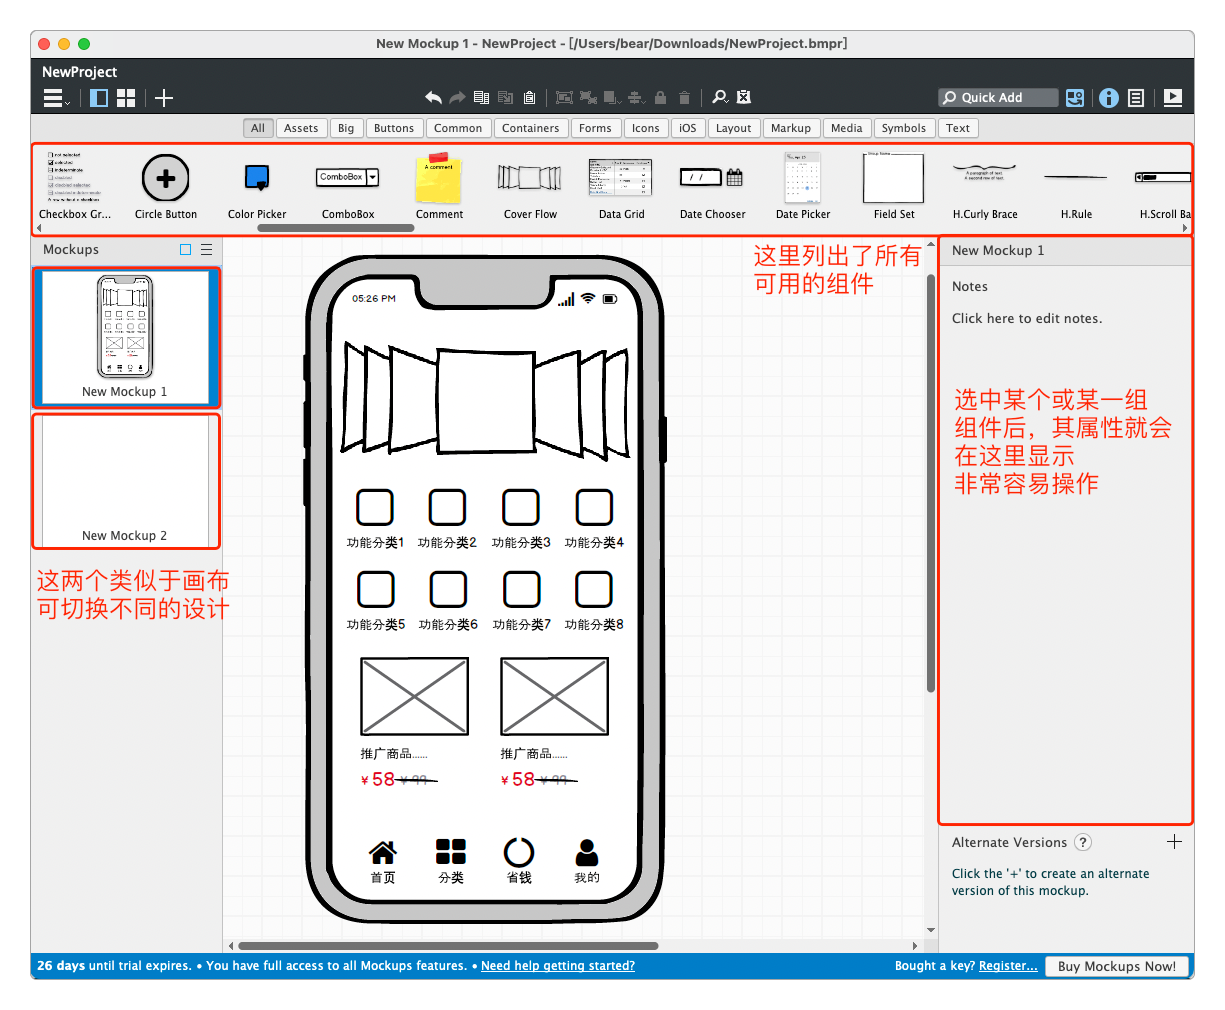This screenshot has height=1010, width=1225.
Task: Click UI library left scroll arrow
Action: tap(39, 228)
